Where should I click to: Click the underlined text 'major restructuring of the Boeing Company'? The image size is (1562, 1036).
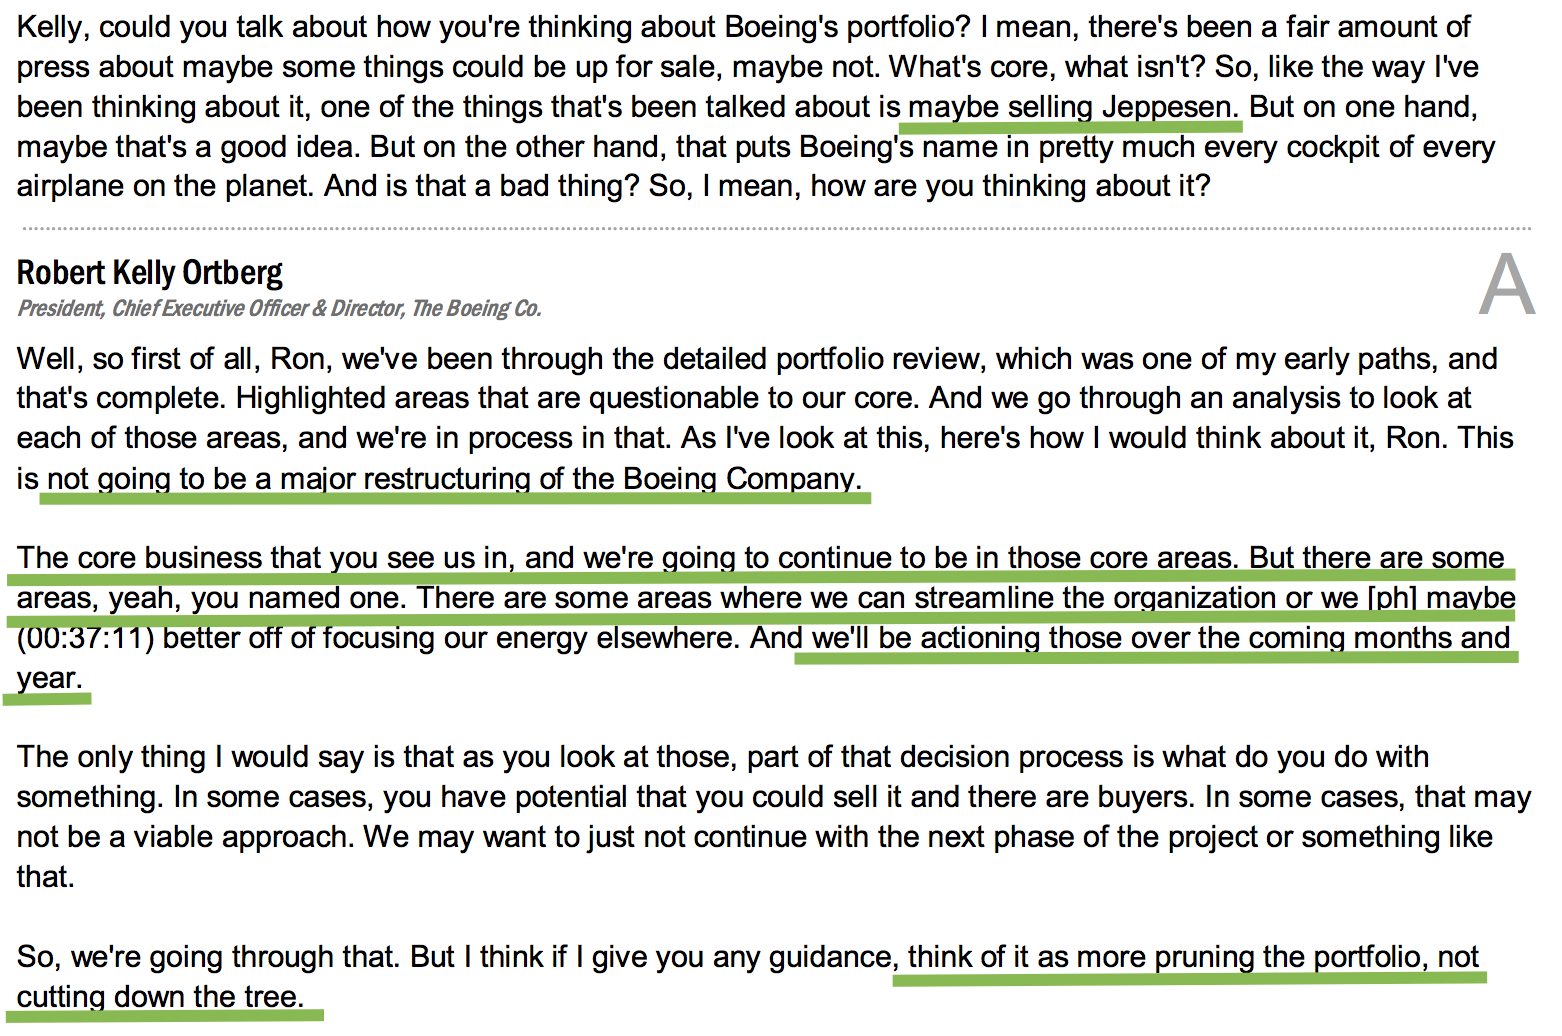[570, 479]
